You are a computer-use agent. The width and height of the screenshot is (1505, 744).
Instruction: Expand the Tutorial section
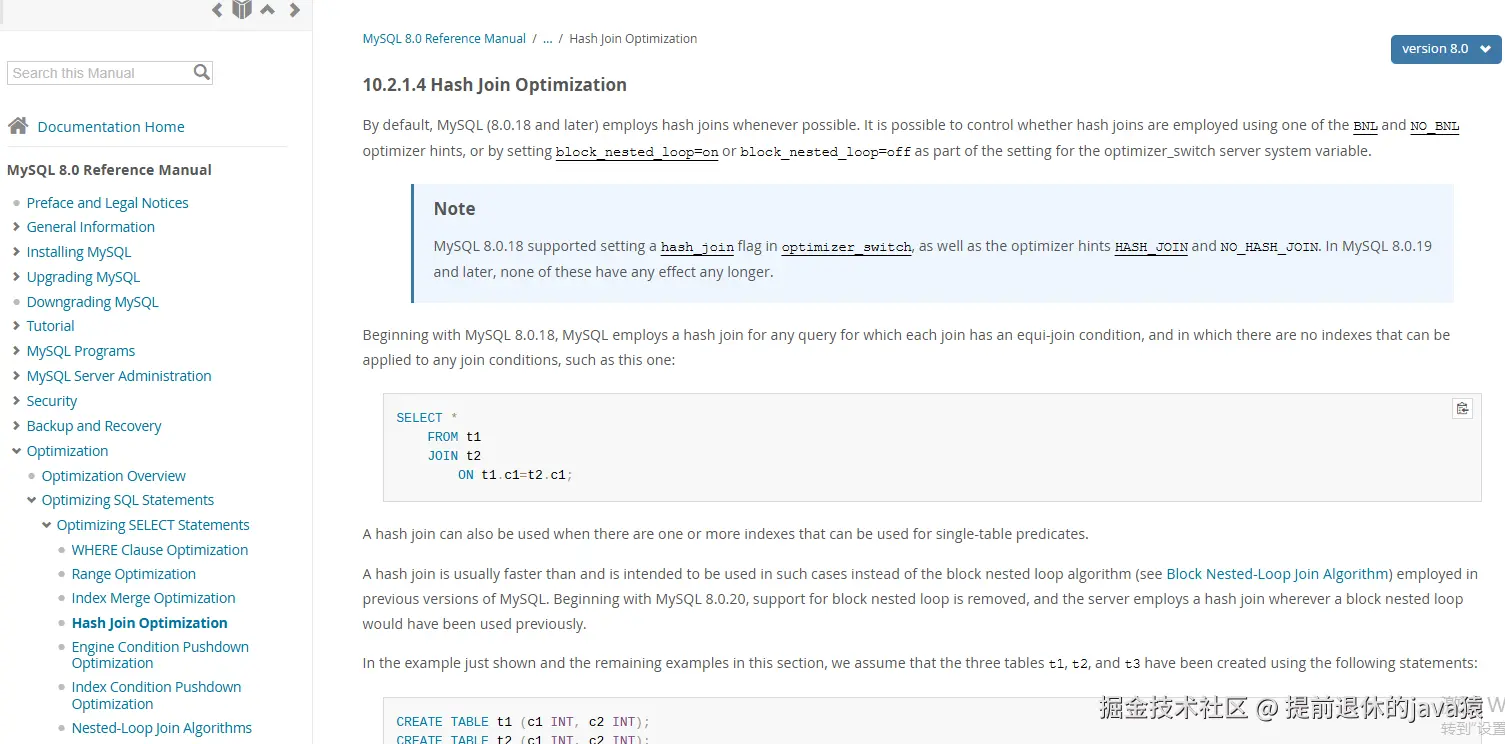tap(16, 326)
